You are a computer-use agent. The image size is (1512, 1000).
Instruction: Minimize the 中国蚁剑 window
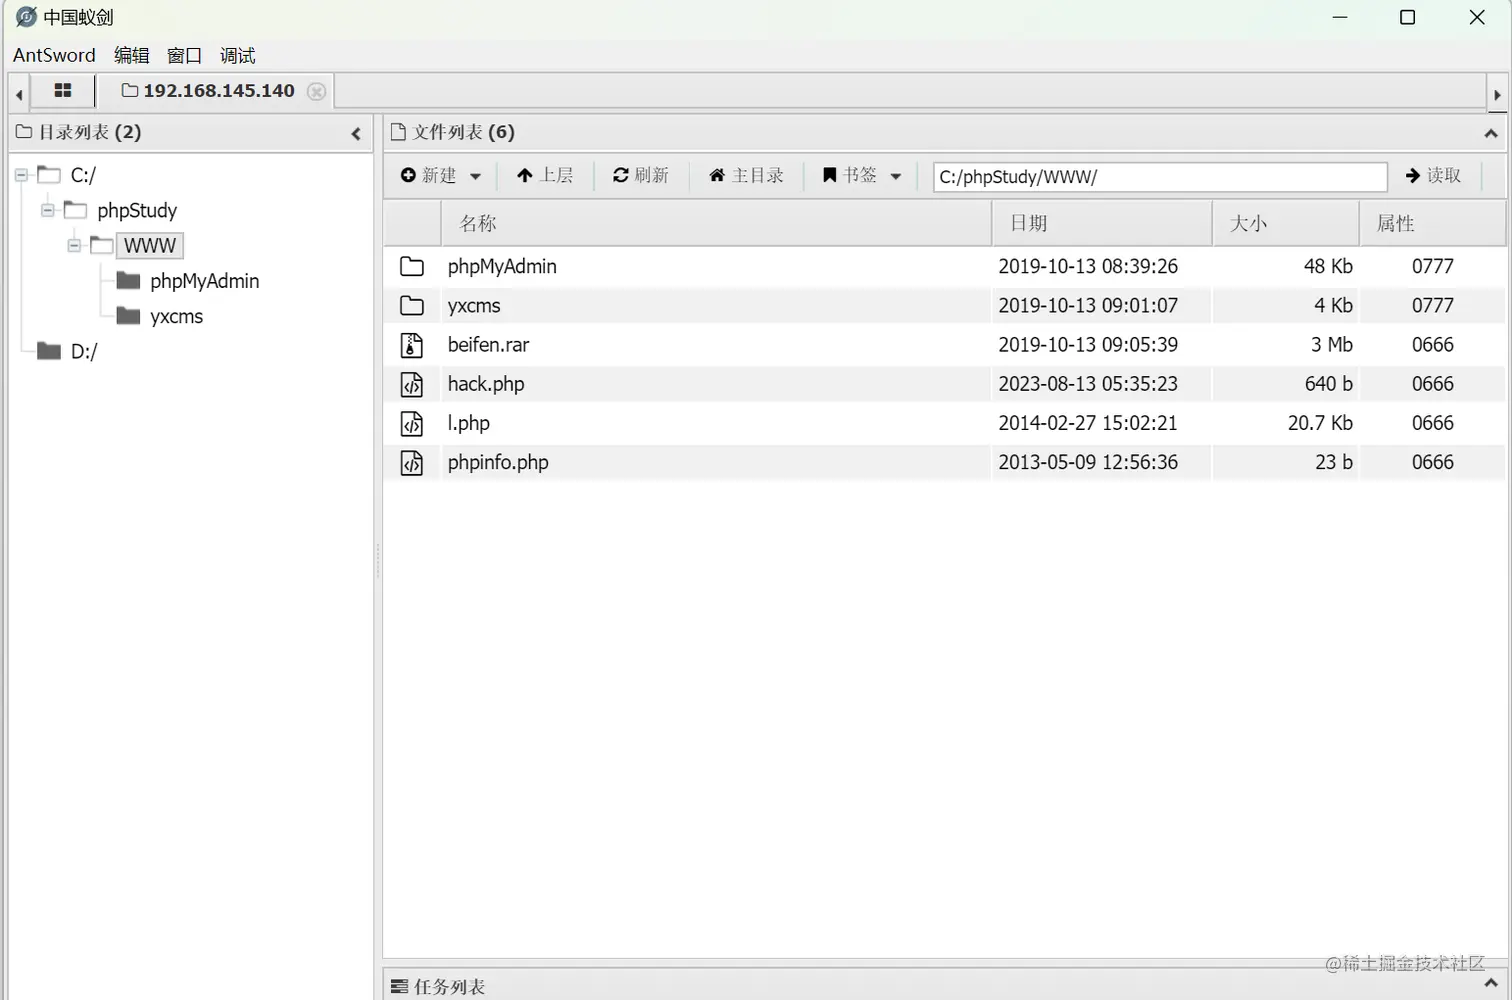(x=1340, y=17)
